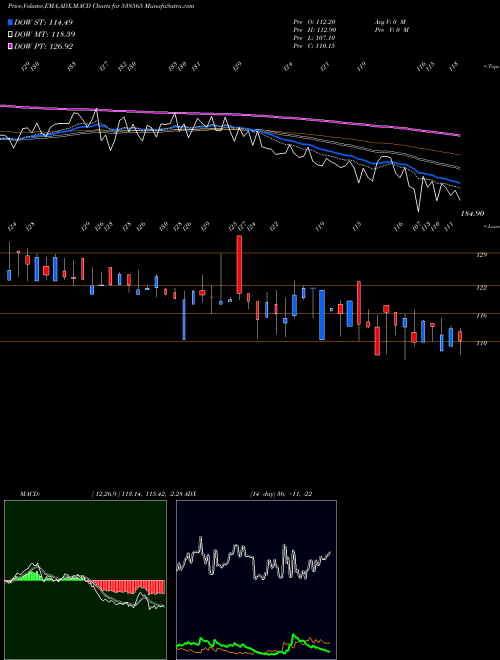Open the dark blue ADX indicator panel
500x660 pixels.
click(x=256, y=580)
